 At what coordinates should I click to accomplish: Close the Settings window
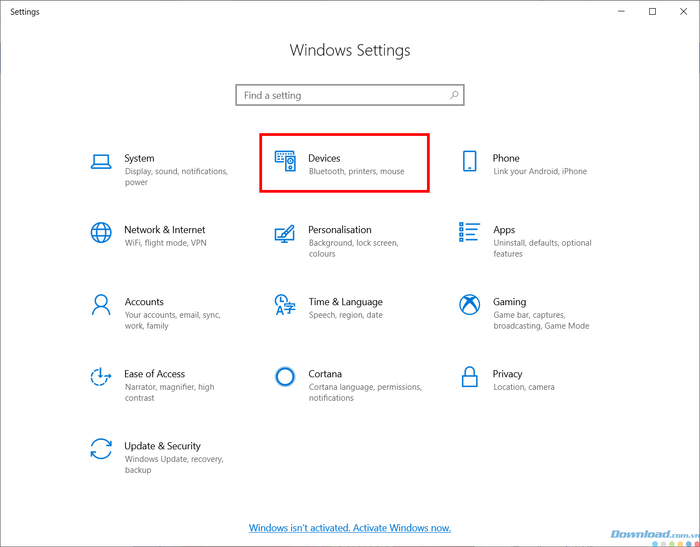click(x=683, y=12)
